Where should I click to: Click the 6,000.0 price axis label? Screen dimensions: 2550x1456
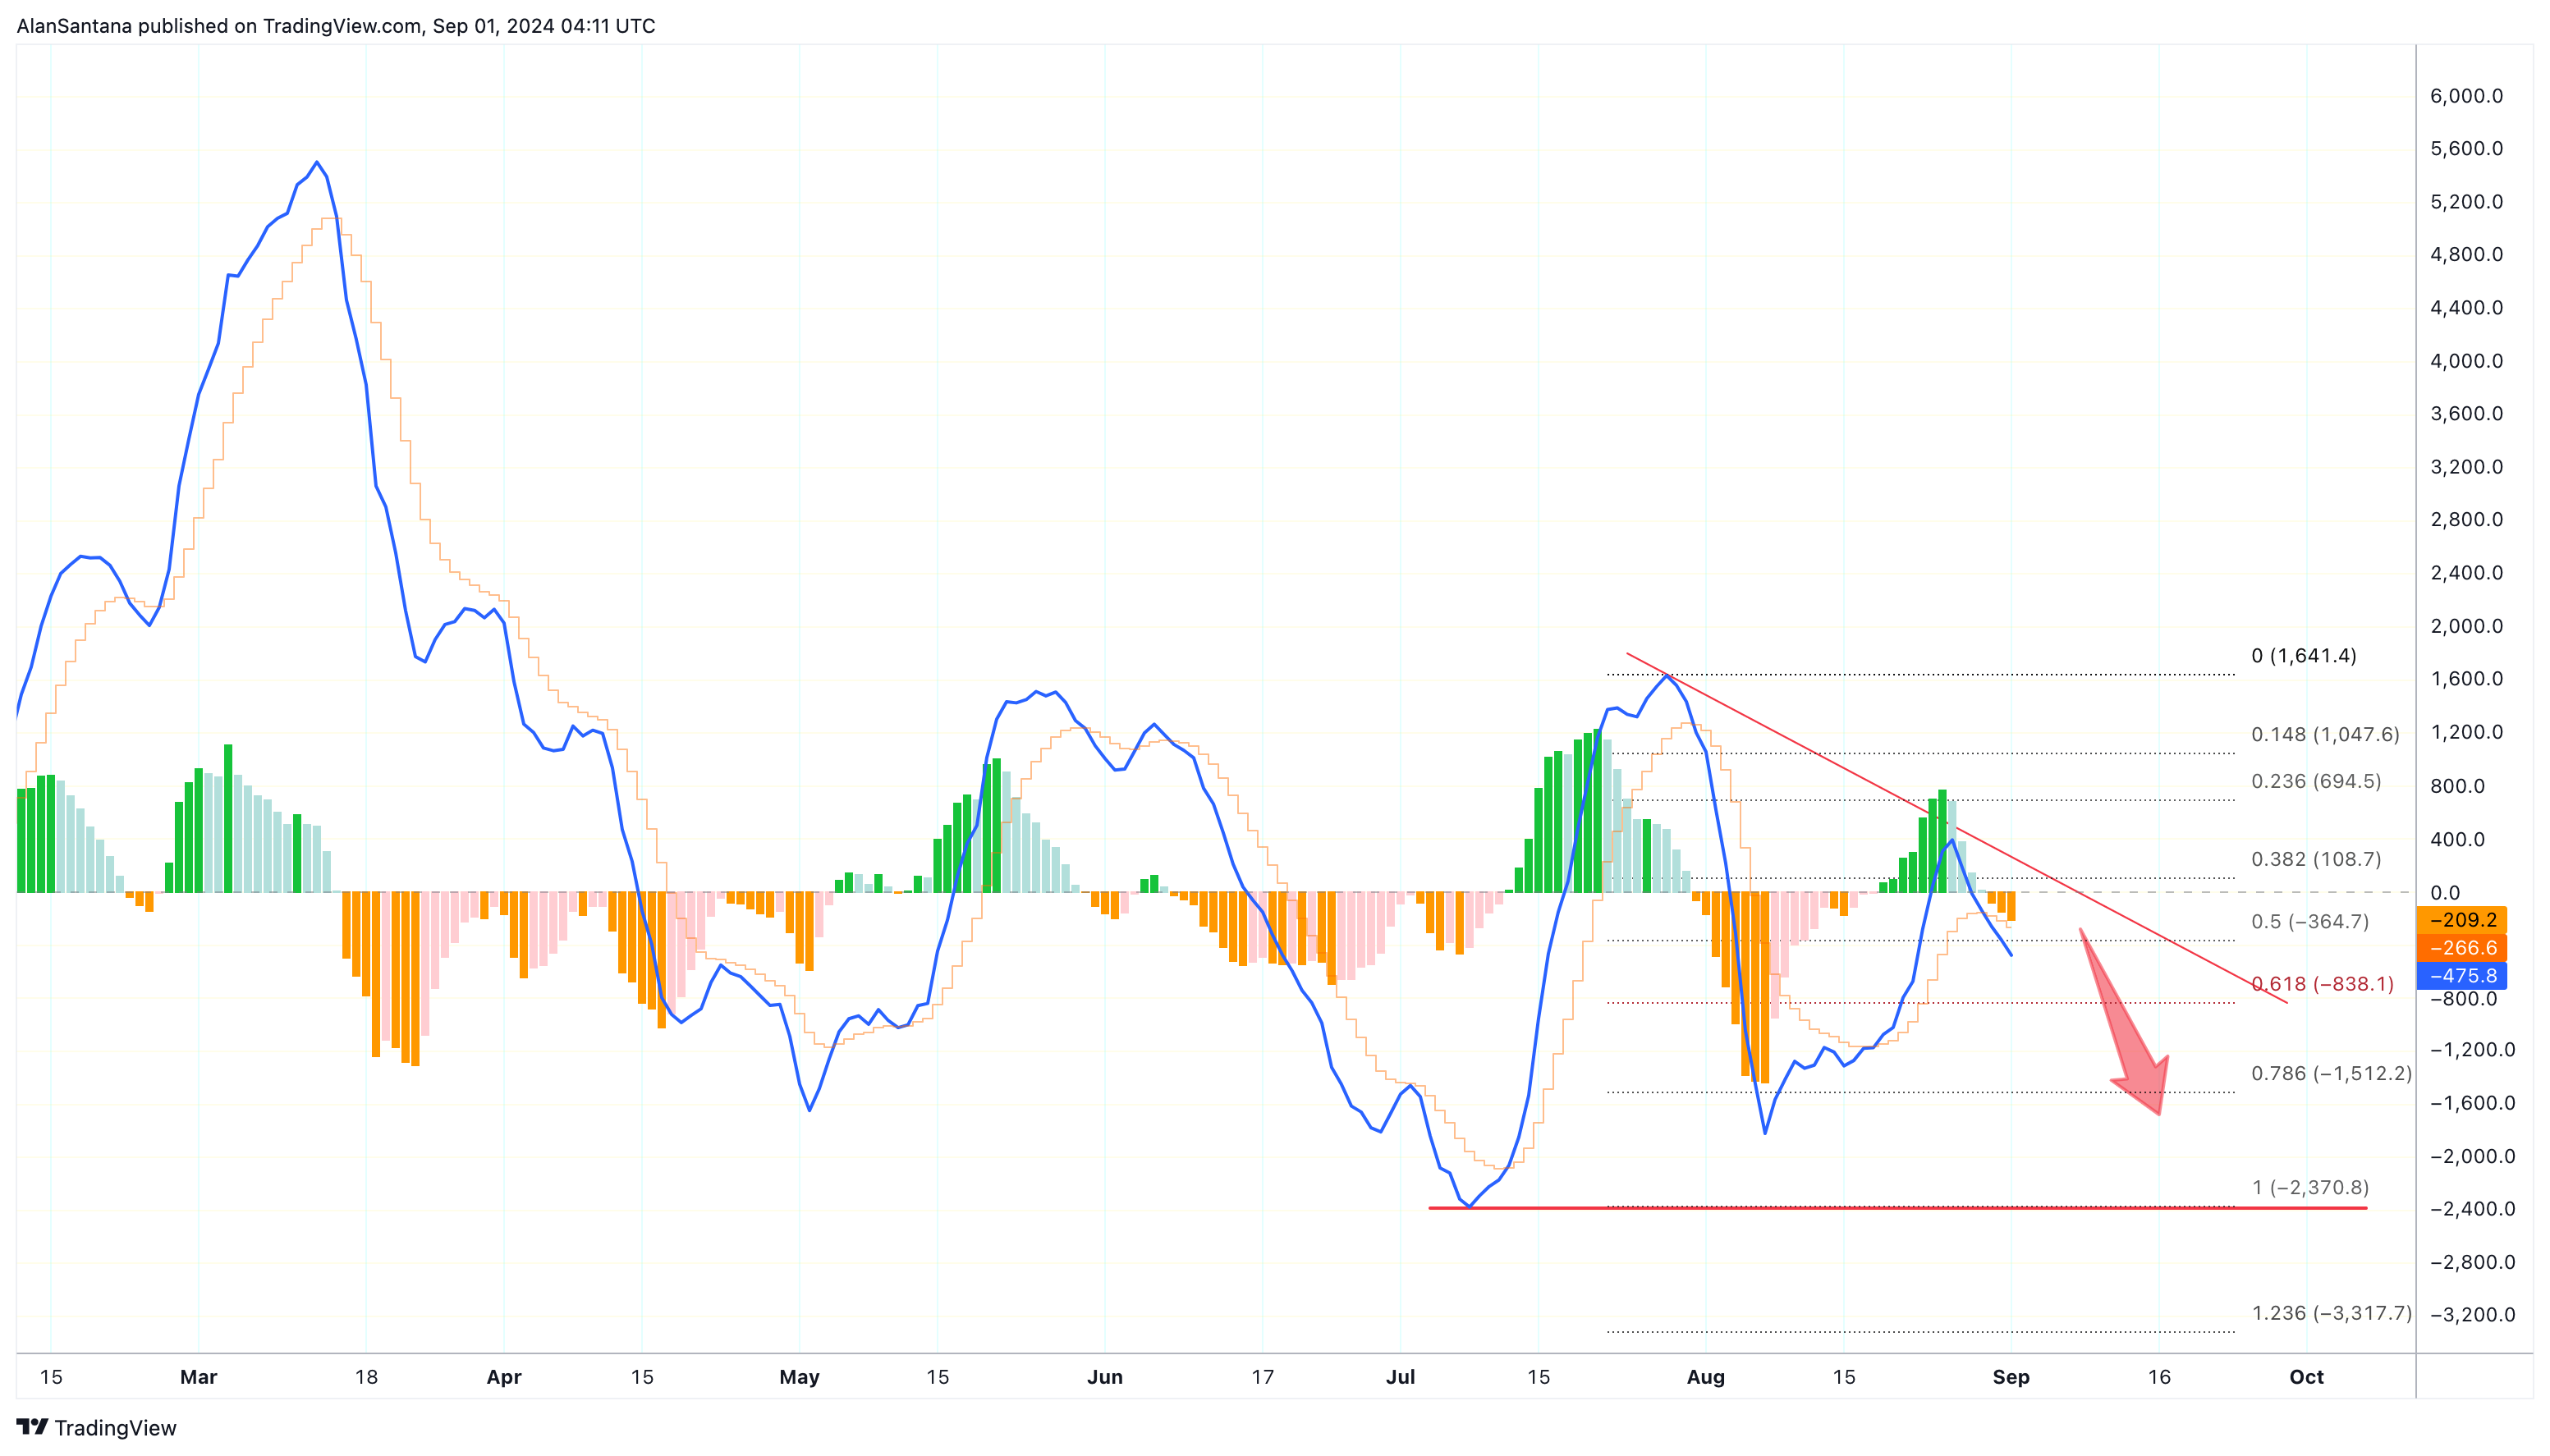point(2467,96)
